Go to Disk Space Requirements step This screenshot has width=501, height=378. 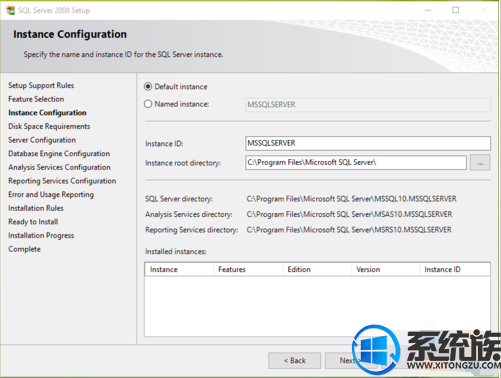(49, 126)
